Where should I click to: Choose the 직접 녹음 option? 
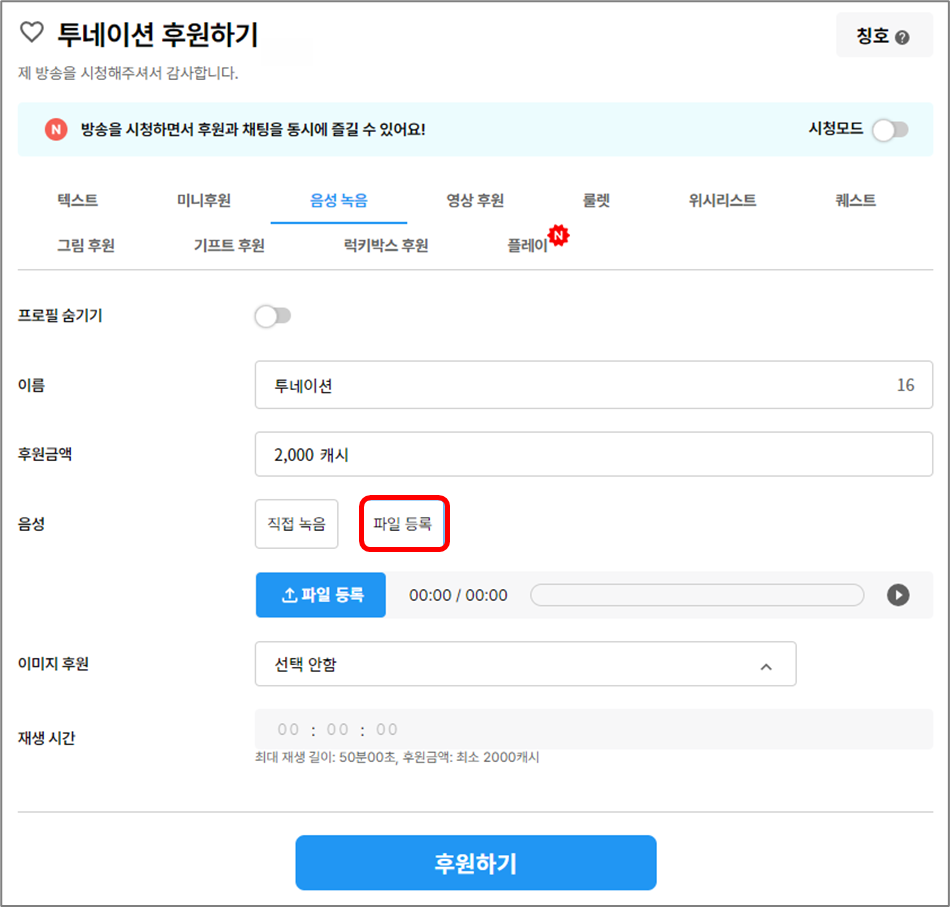(296, 524)
